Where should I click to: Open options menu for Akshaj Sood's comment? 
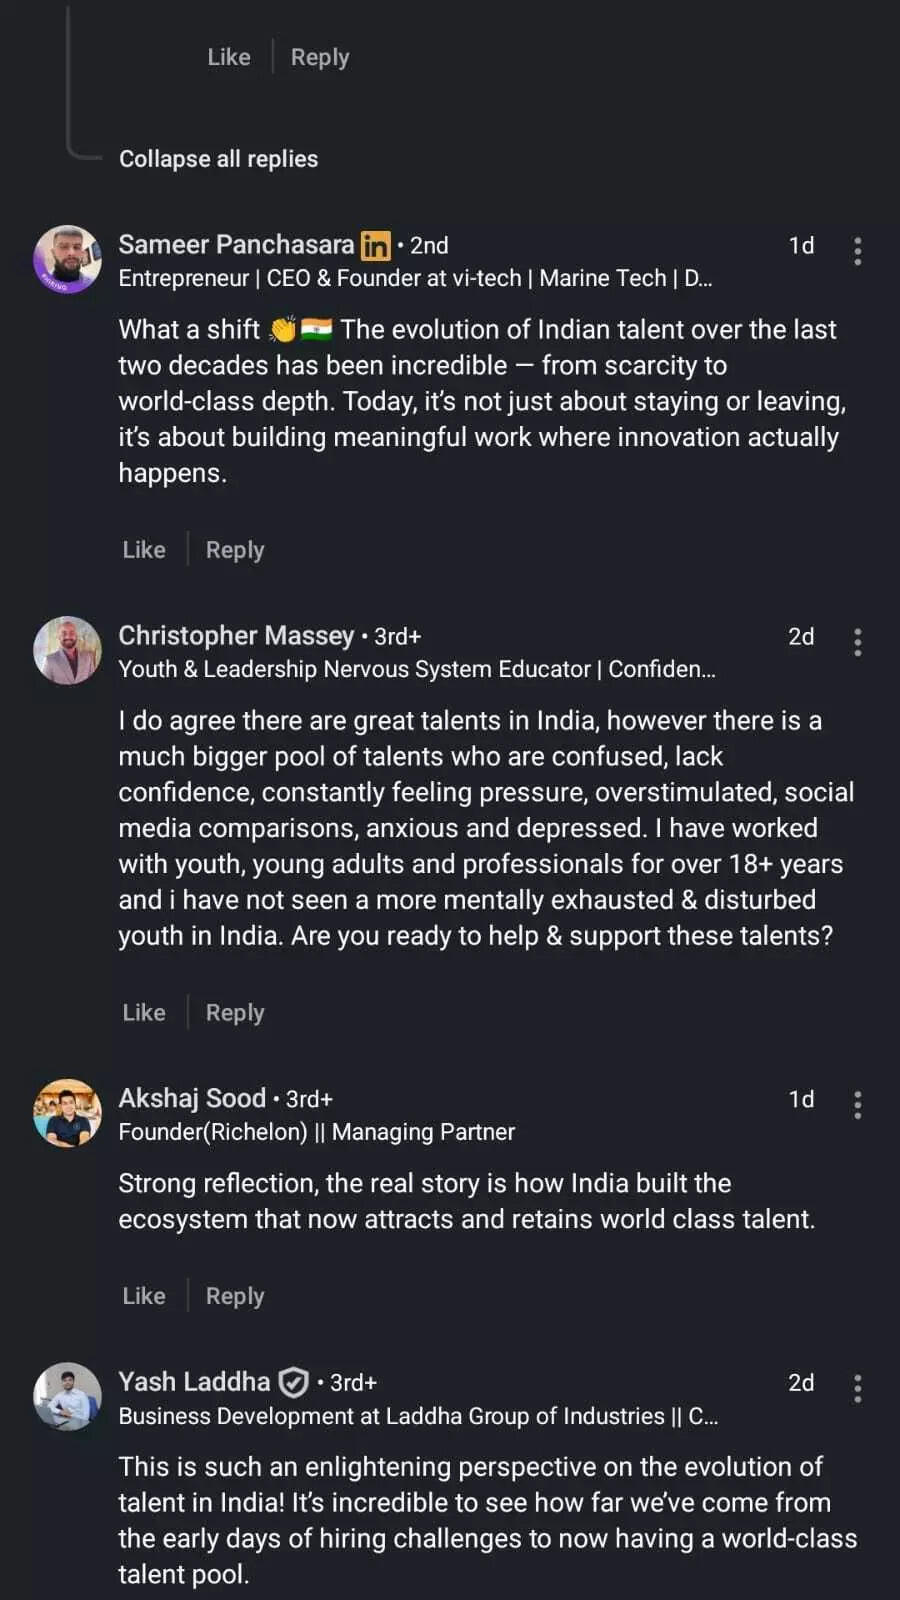coord(857,1104)
